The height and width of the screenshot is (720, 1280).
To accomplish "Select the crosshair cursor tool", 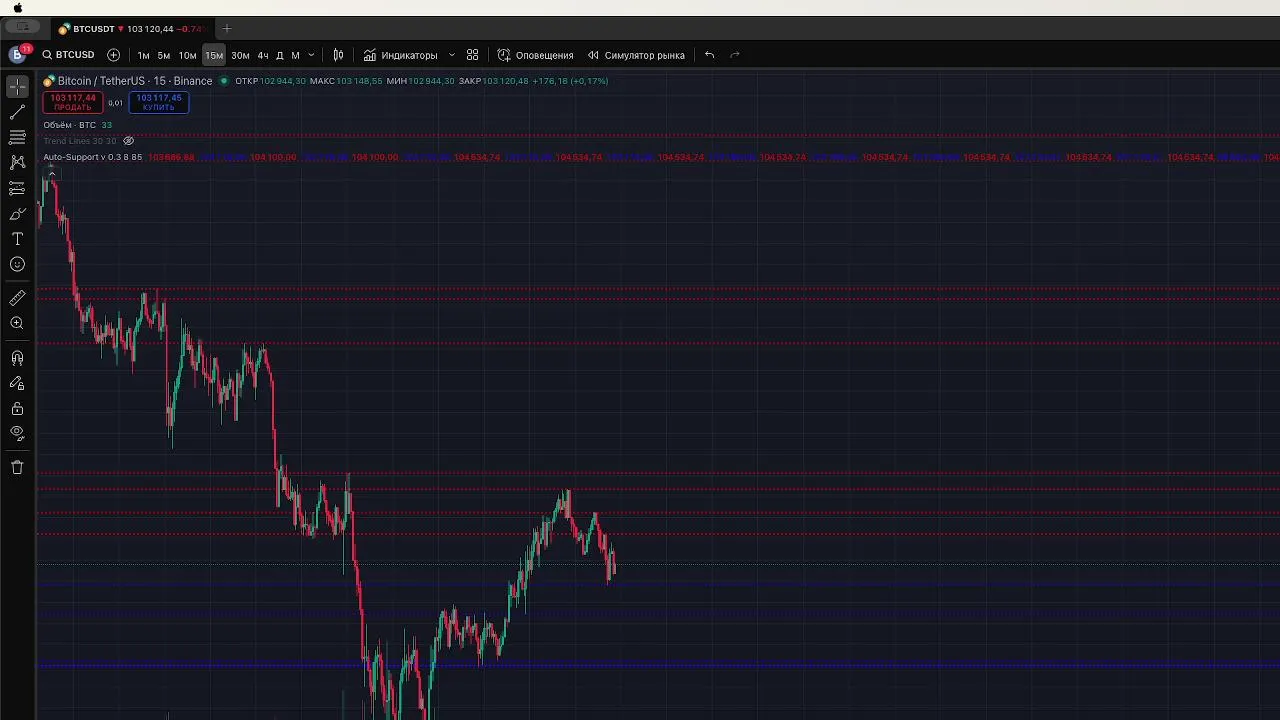I will (17, 87).
